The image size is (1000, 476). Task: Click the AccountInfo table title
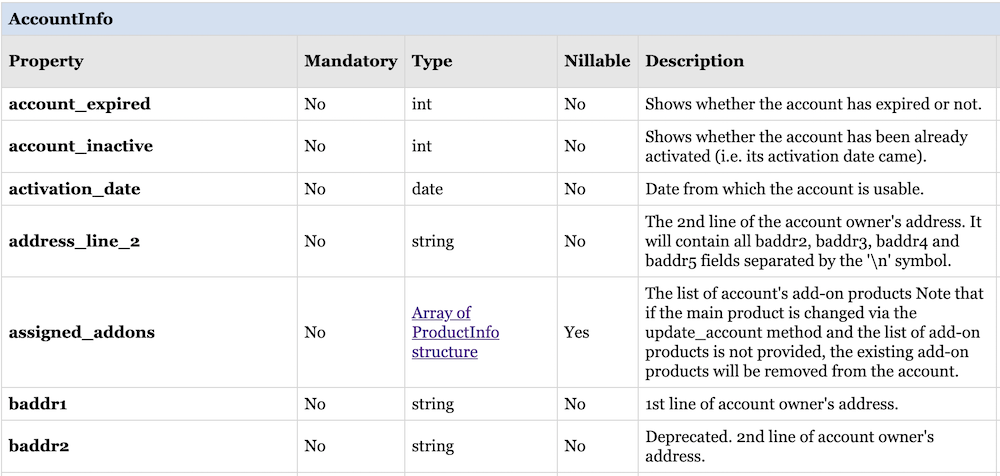coord(61,19)
